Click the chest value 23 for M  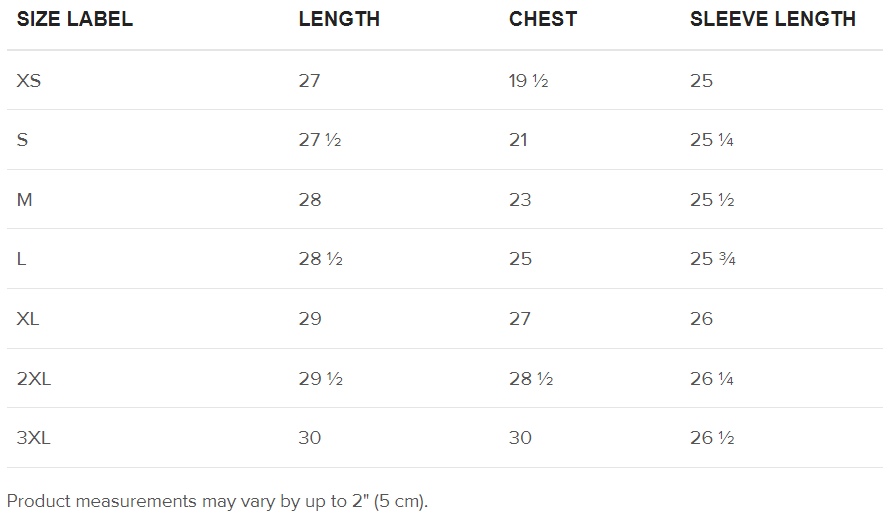pyautogui.click(x=520, y=200)
